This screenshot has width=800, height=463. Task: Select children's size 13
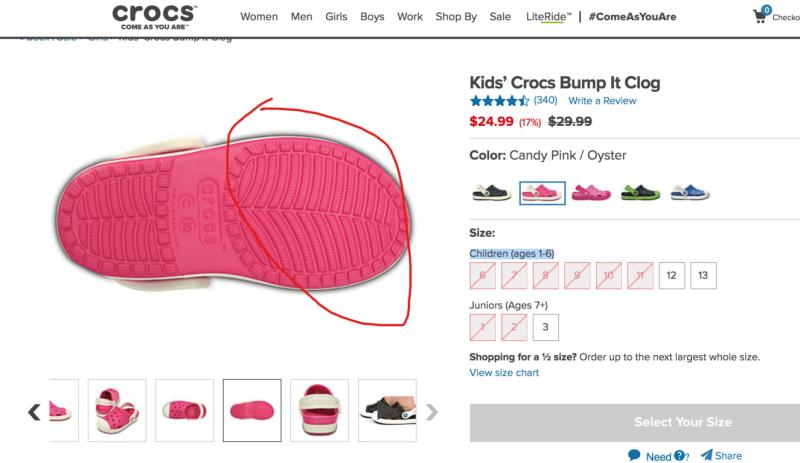[x=703, y=274]
